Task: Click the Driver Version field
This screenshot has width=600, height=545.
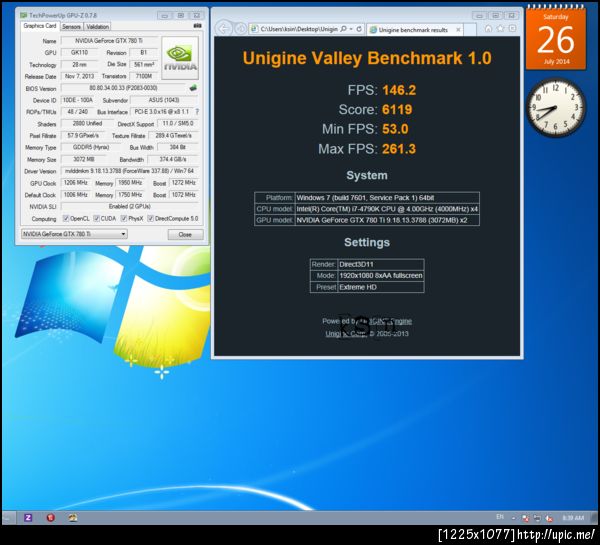Action: [x=130, y=171]
